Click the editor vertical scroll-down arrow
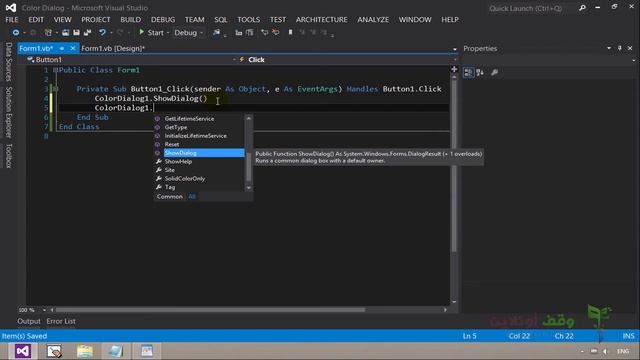Image resolution: width=640 pixels, height=360 pixels. 454,302
